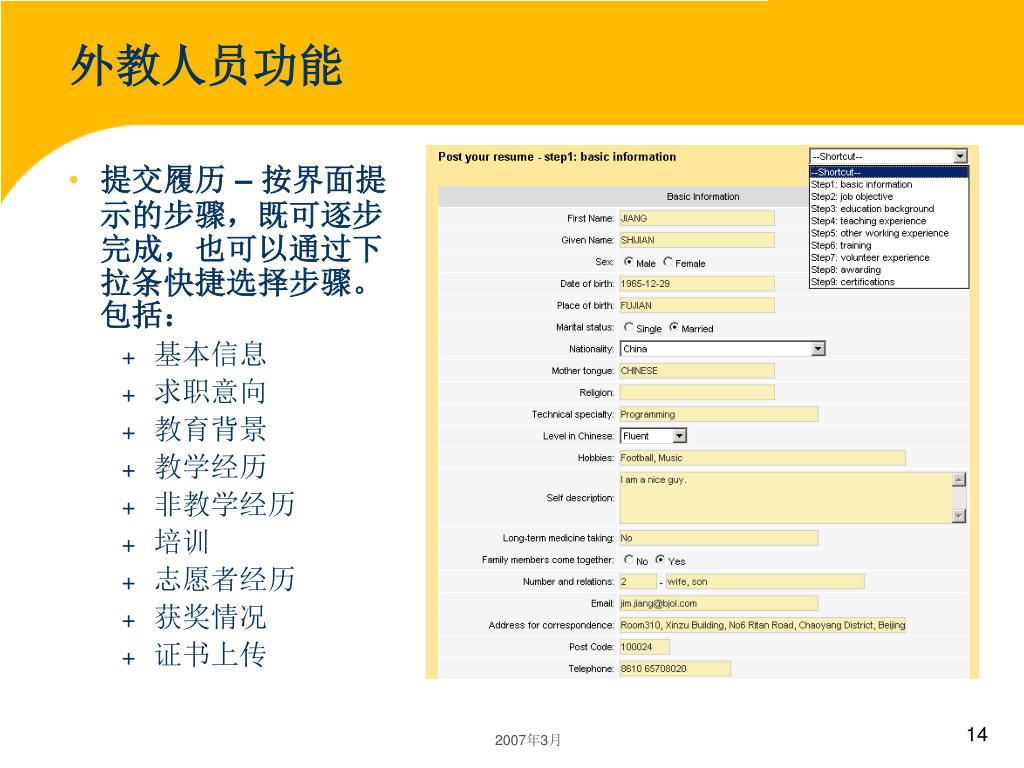This screenshot has height=768, width=1024.
Task: Click the Given Name field SHIJIAN
Action: tap(697, 240)
